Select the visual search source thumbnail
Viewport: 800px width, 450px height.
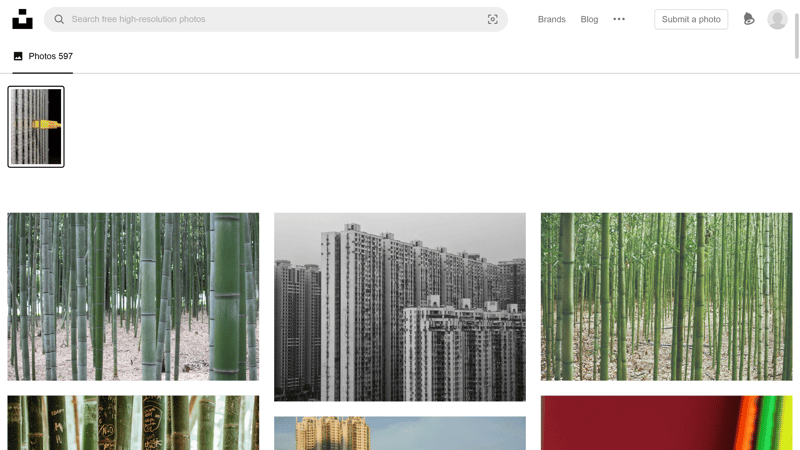coord(36,127)
